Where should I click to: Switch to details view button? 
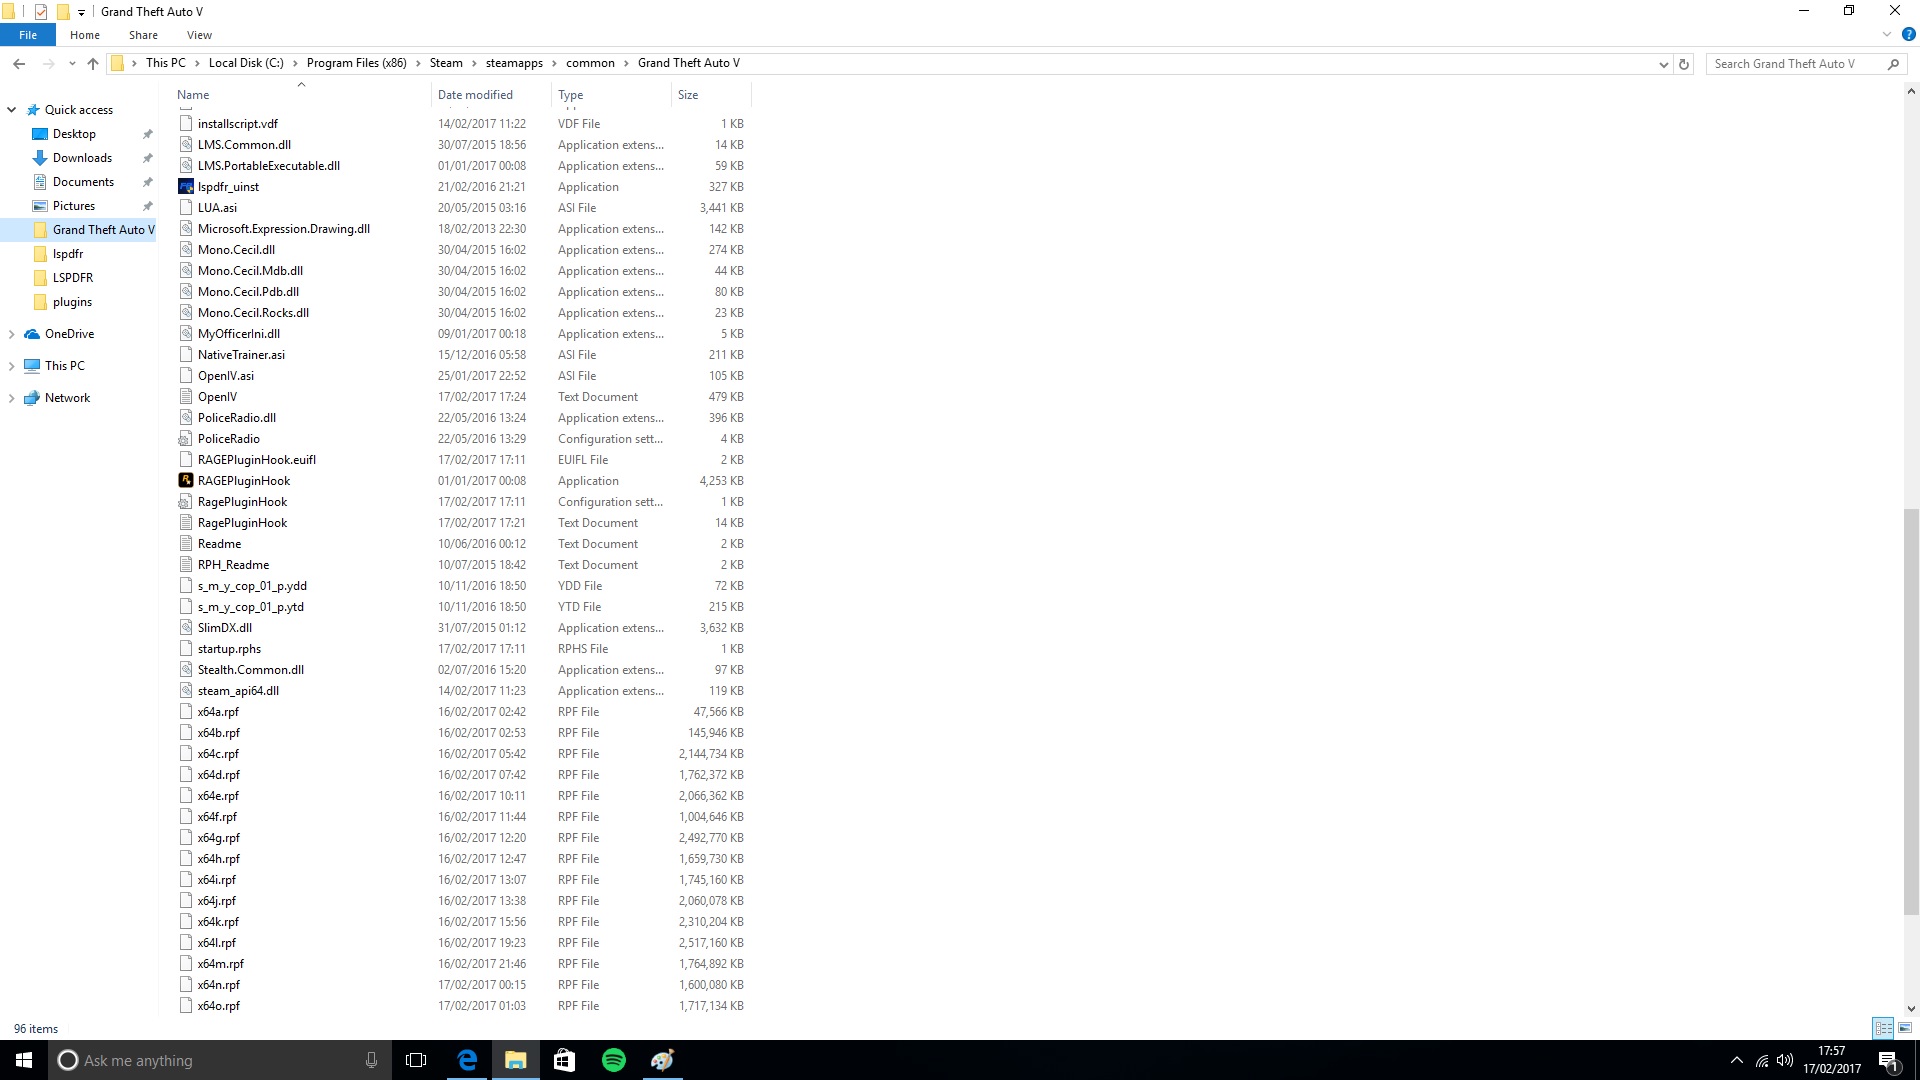tap(1883, 1028)
